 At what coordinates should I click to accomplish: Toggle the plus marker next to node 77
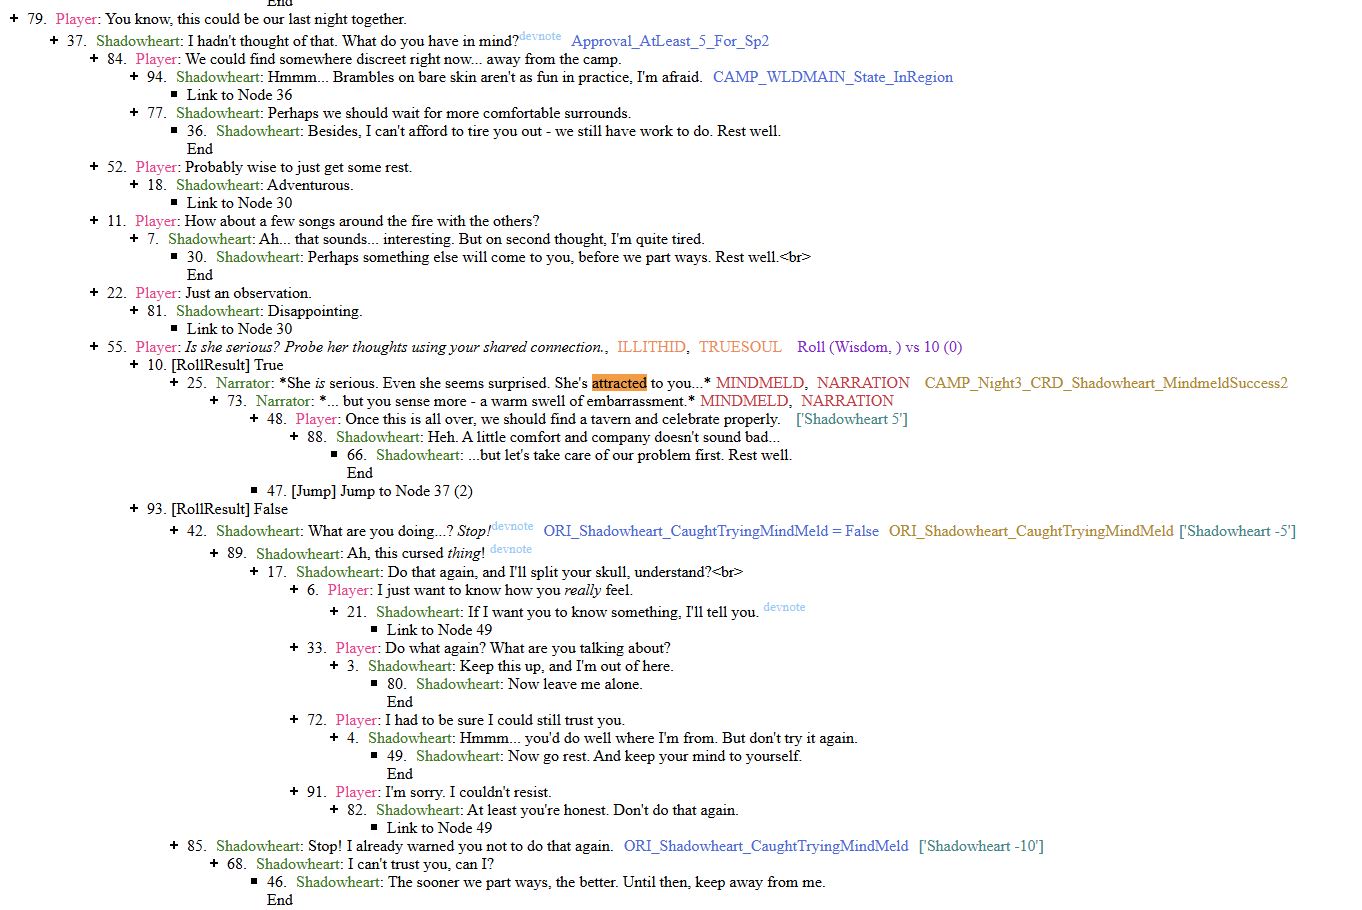[x=134, y=113]
